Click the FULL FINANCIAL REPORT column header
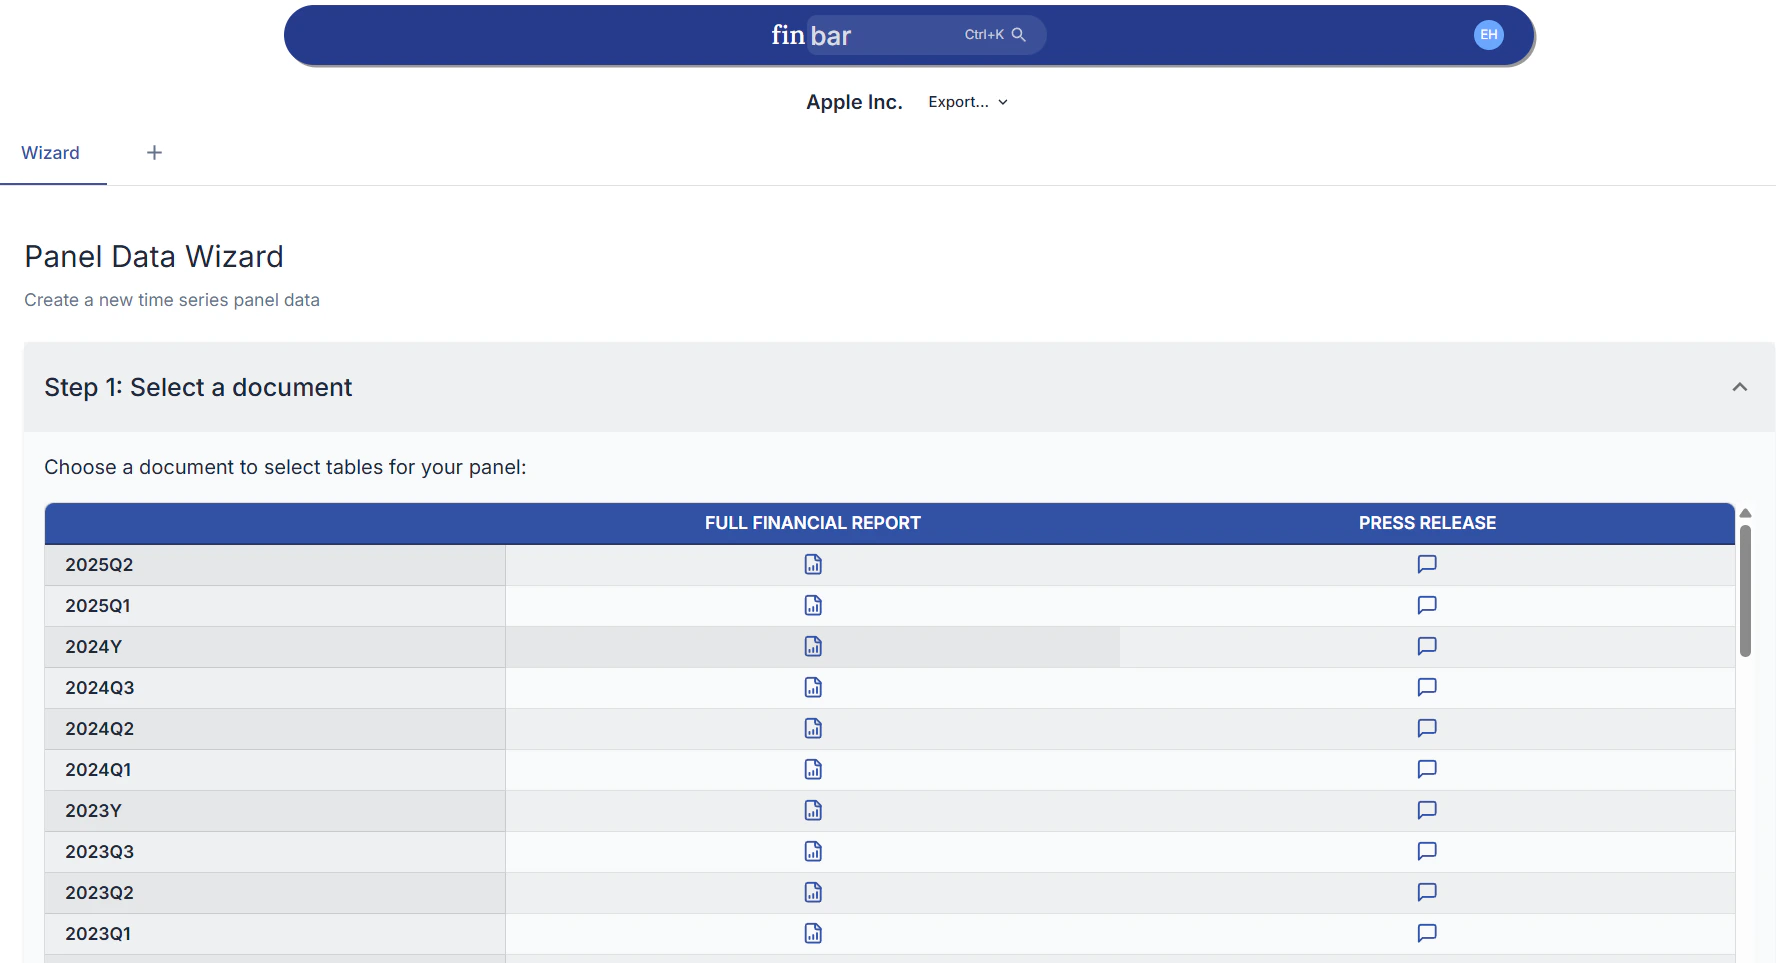The width and height of the screenshot is (1776, 963). pos(813,523)
